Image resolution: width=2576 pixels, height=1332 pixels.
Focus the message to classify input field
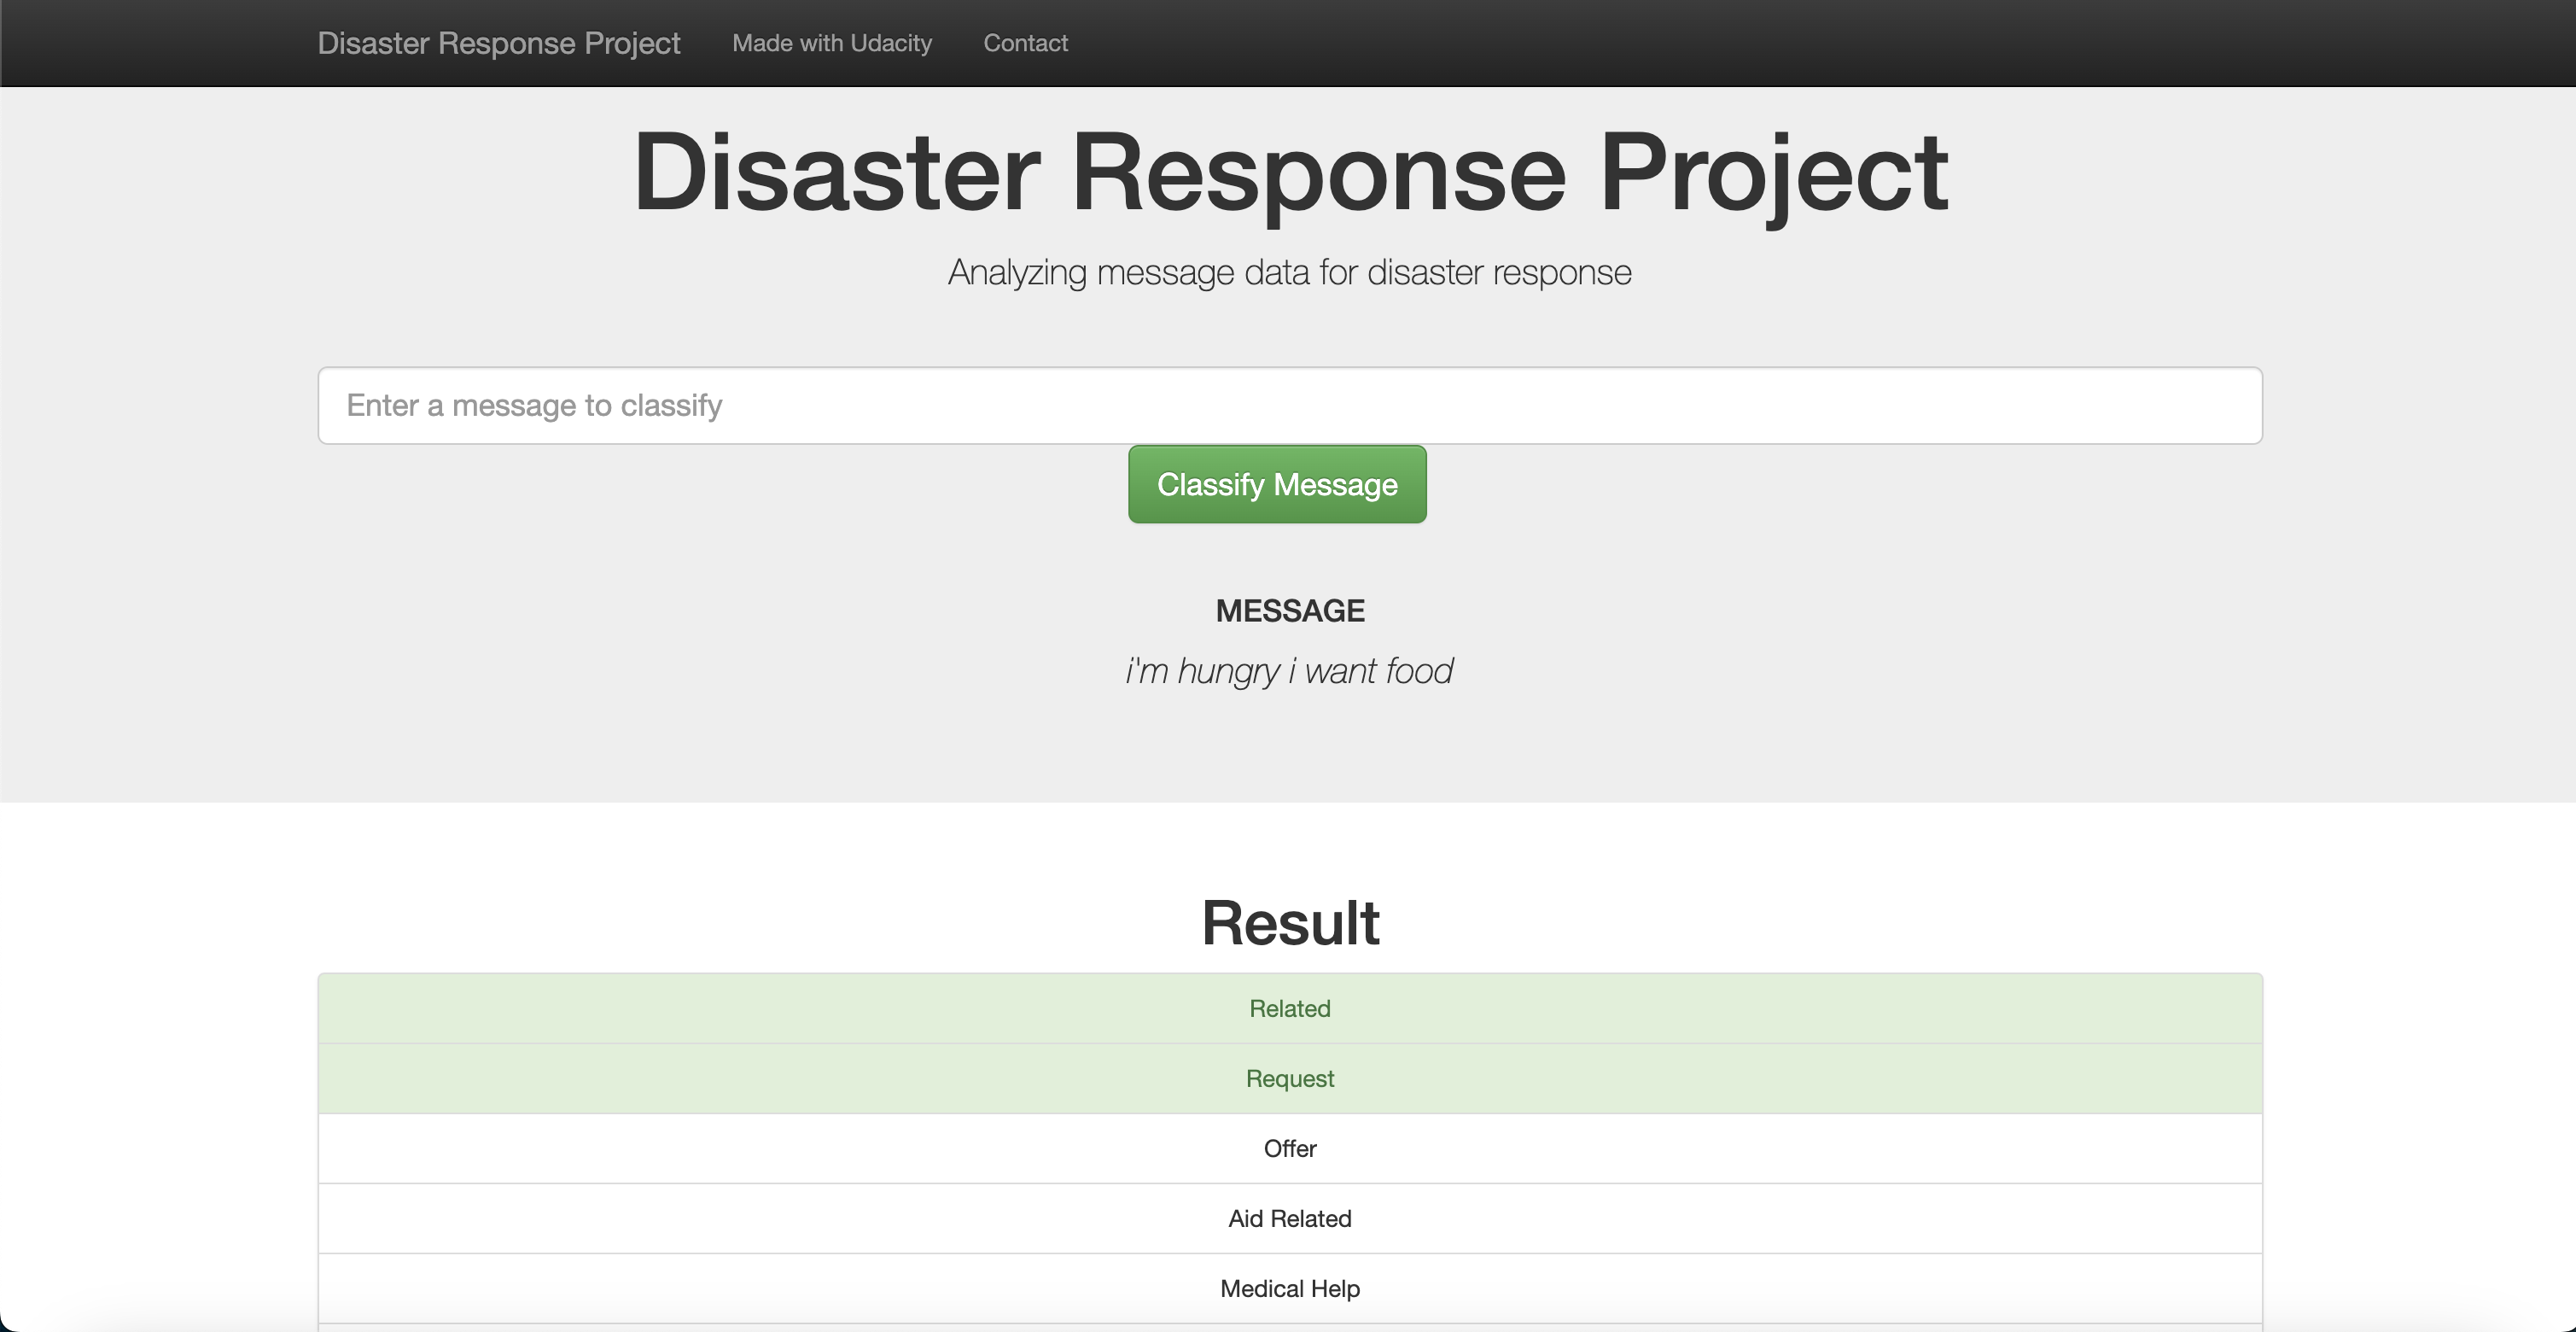(x=1288, y=405)
